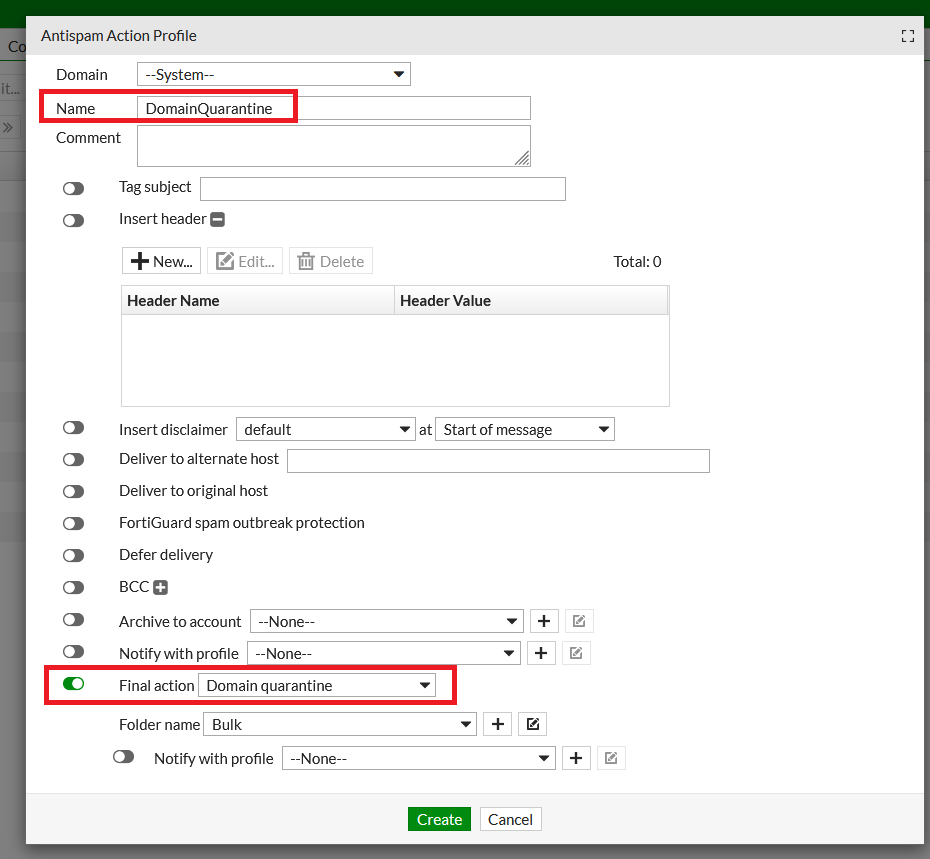Open Final action Domain quarantine dropdown
930x859 pixels.
click(317, 685)
